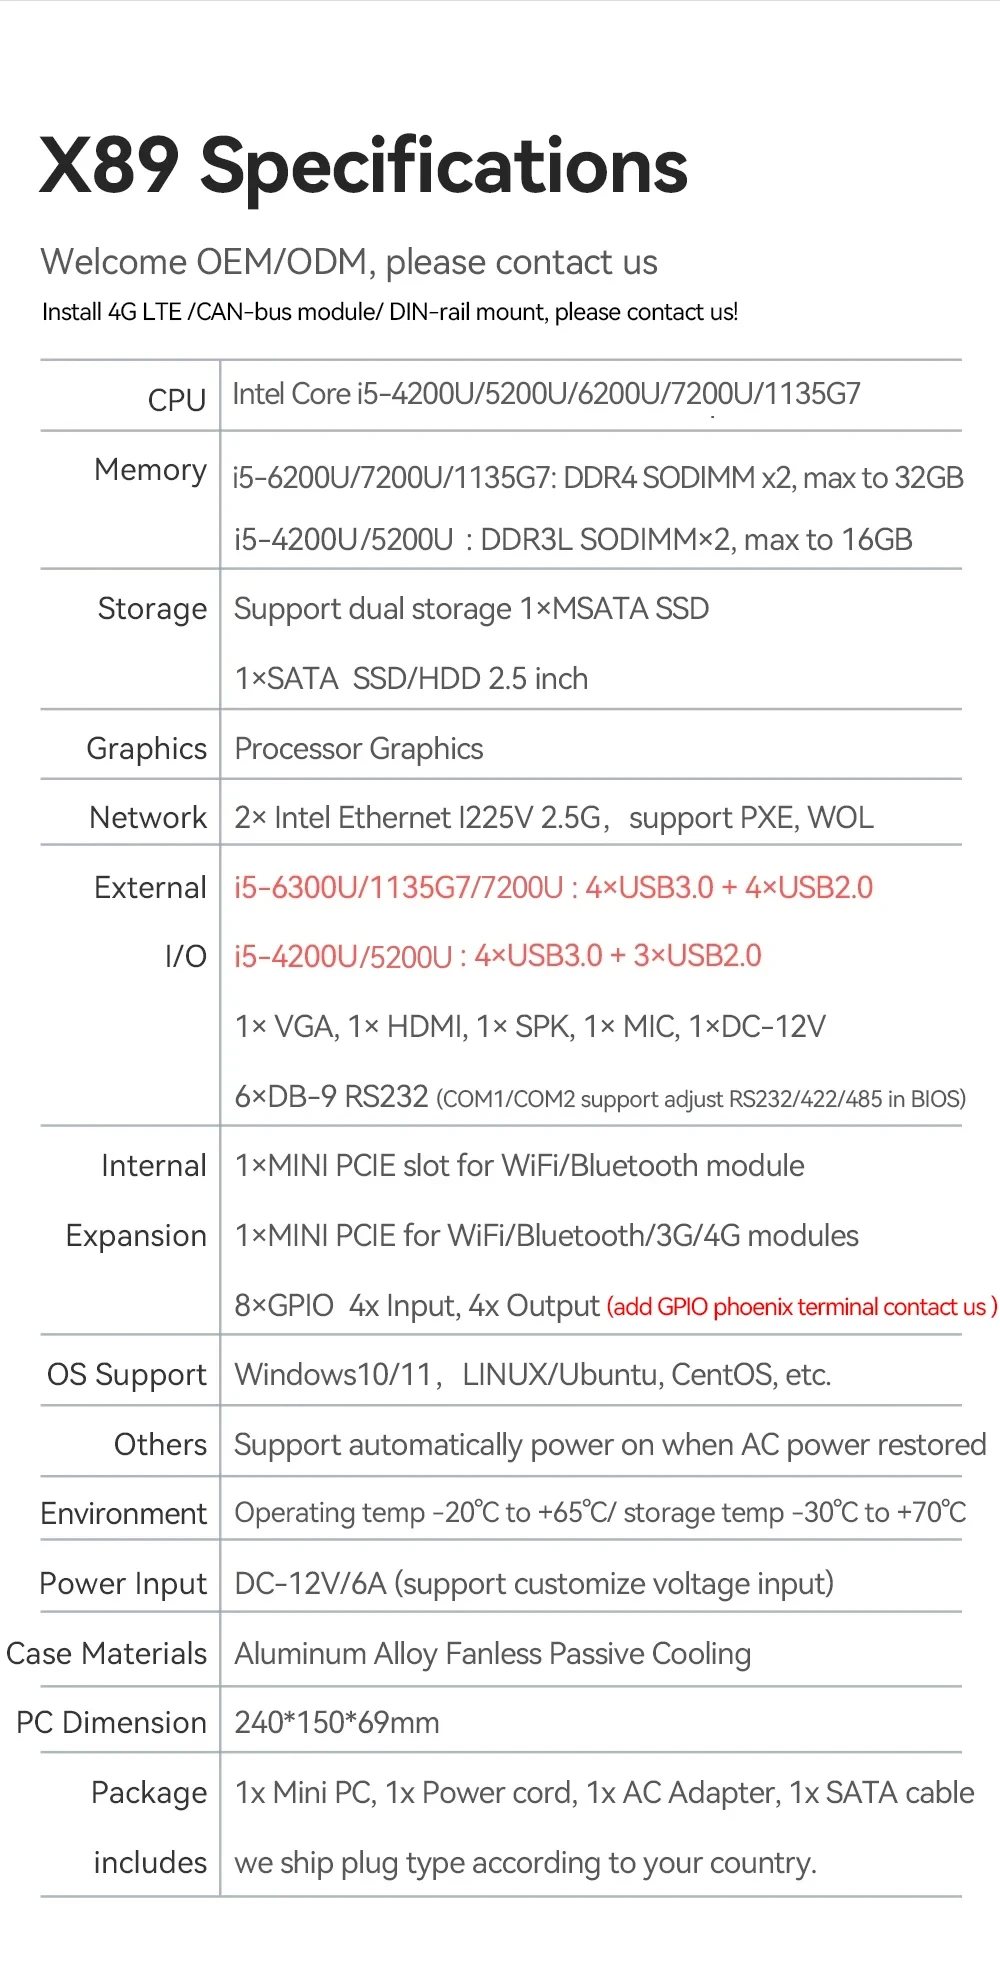Click the Aluminum Alloy Fanless Passive Cooling text
The width and height of the screenshot is (1000, 1968).
pos(492,1654)
